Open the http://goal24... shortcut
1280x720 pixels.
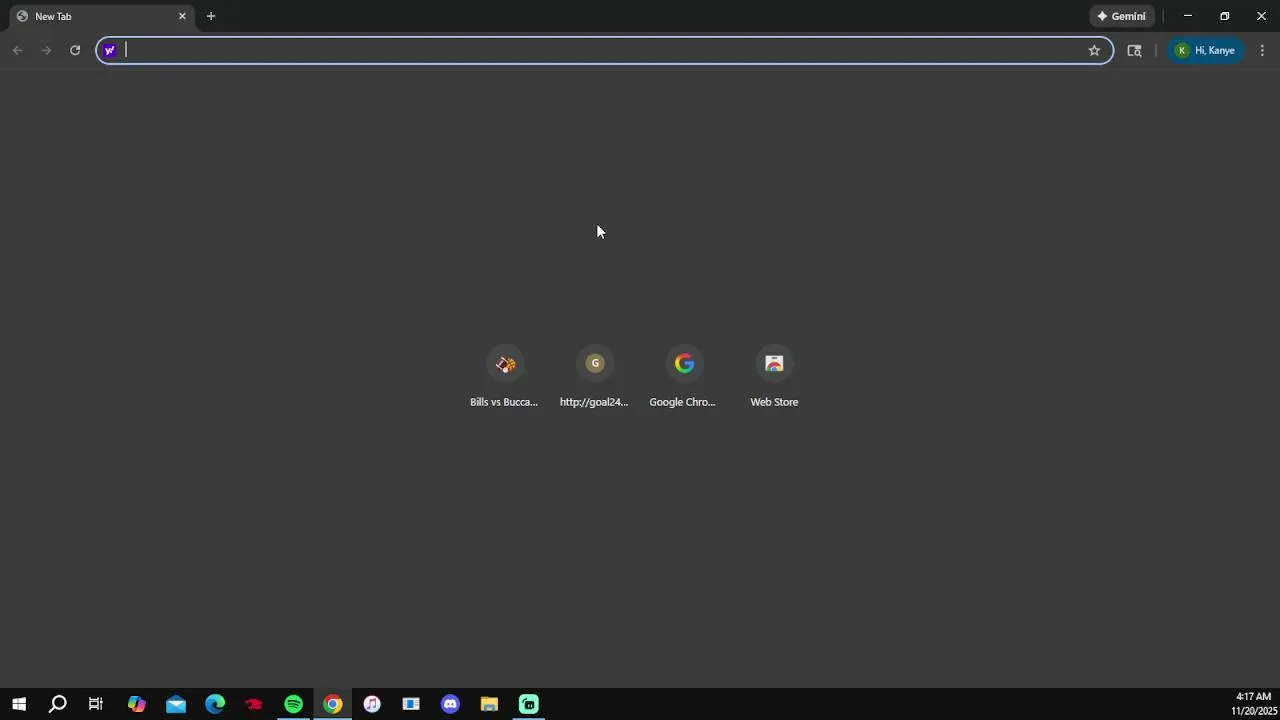pyautogui.click(x=594, y=378)
